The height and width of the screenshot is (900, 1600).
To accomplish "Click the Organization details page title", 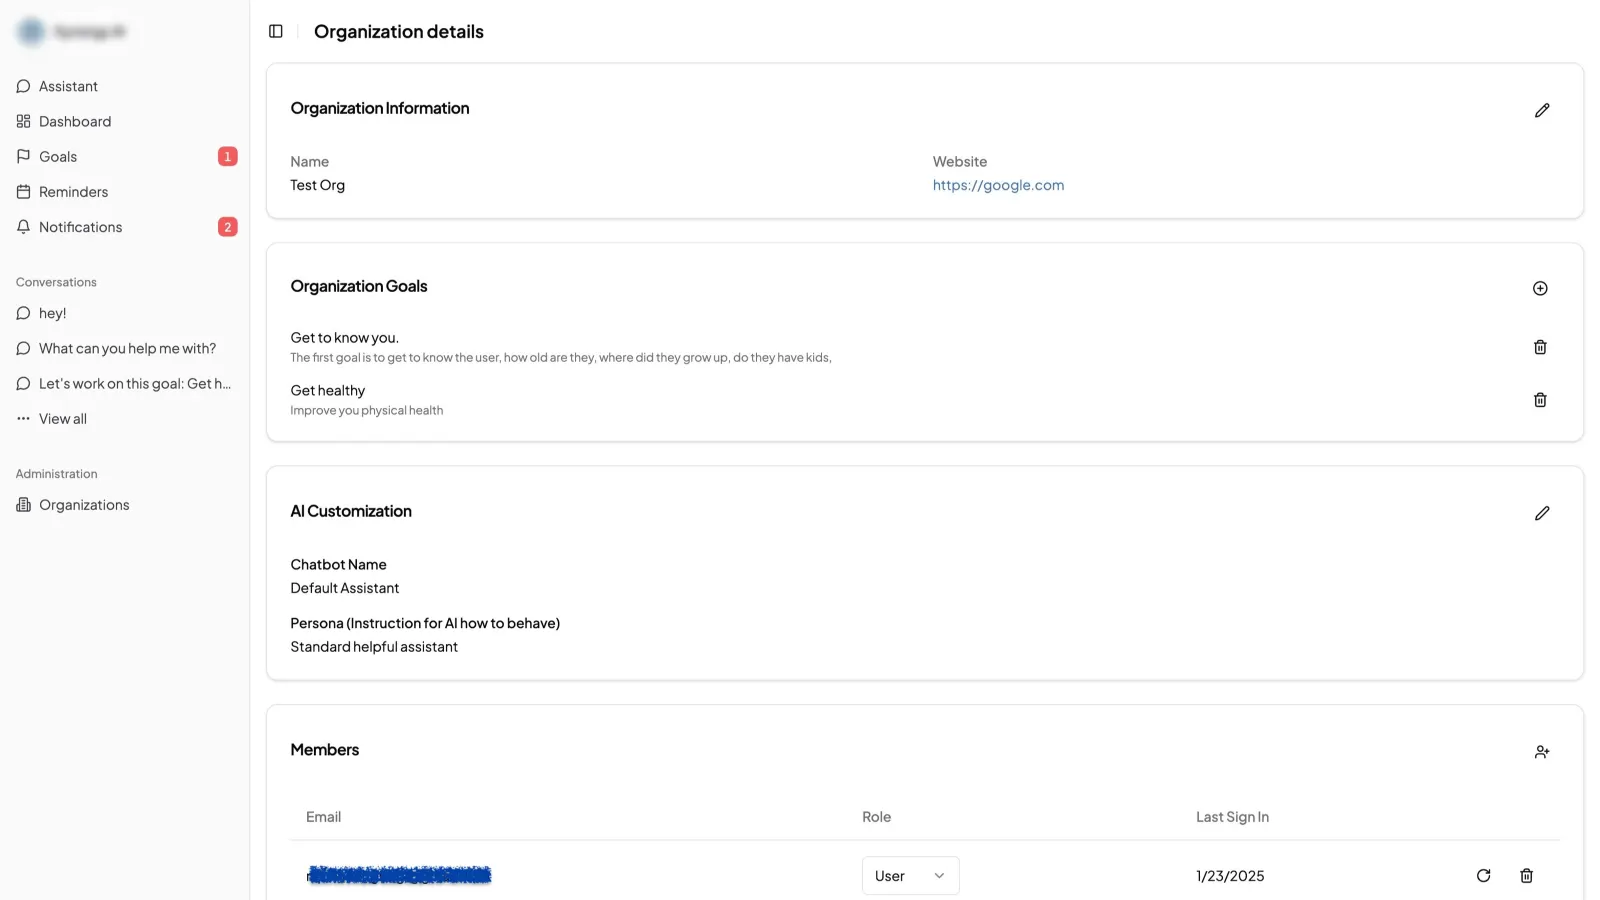I will pyautogui.click(x=398, y=31).
